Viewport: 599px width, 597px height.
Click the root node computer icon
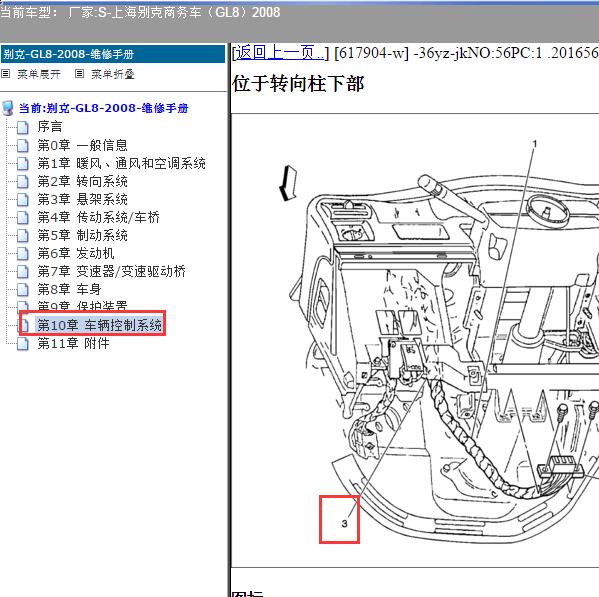click(x=8, y=108)
